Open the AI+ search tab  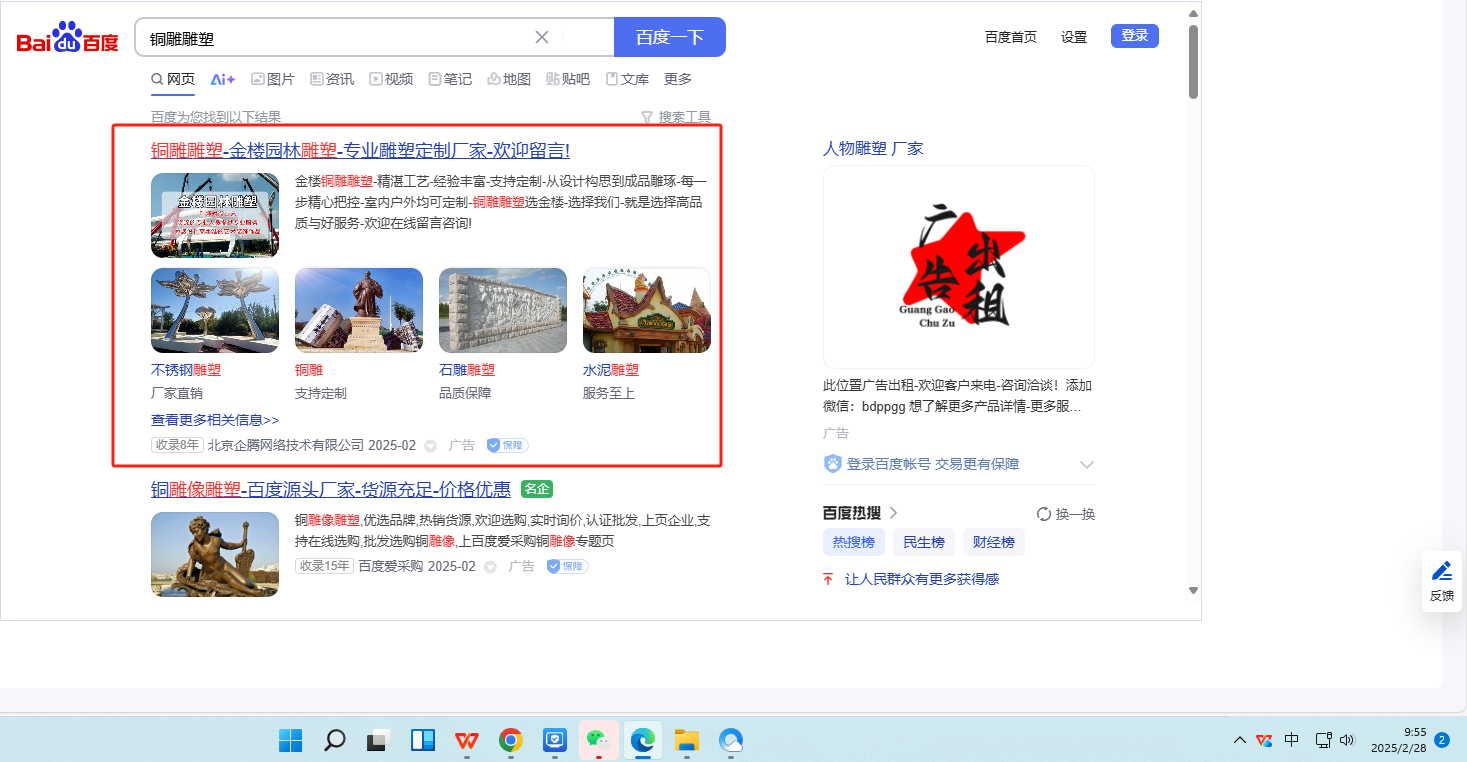[222, 79]
